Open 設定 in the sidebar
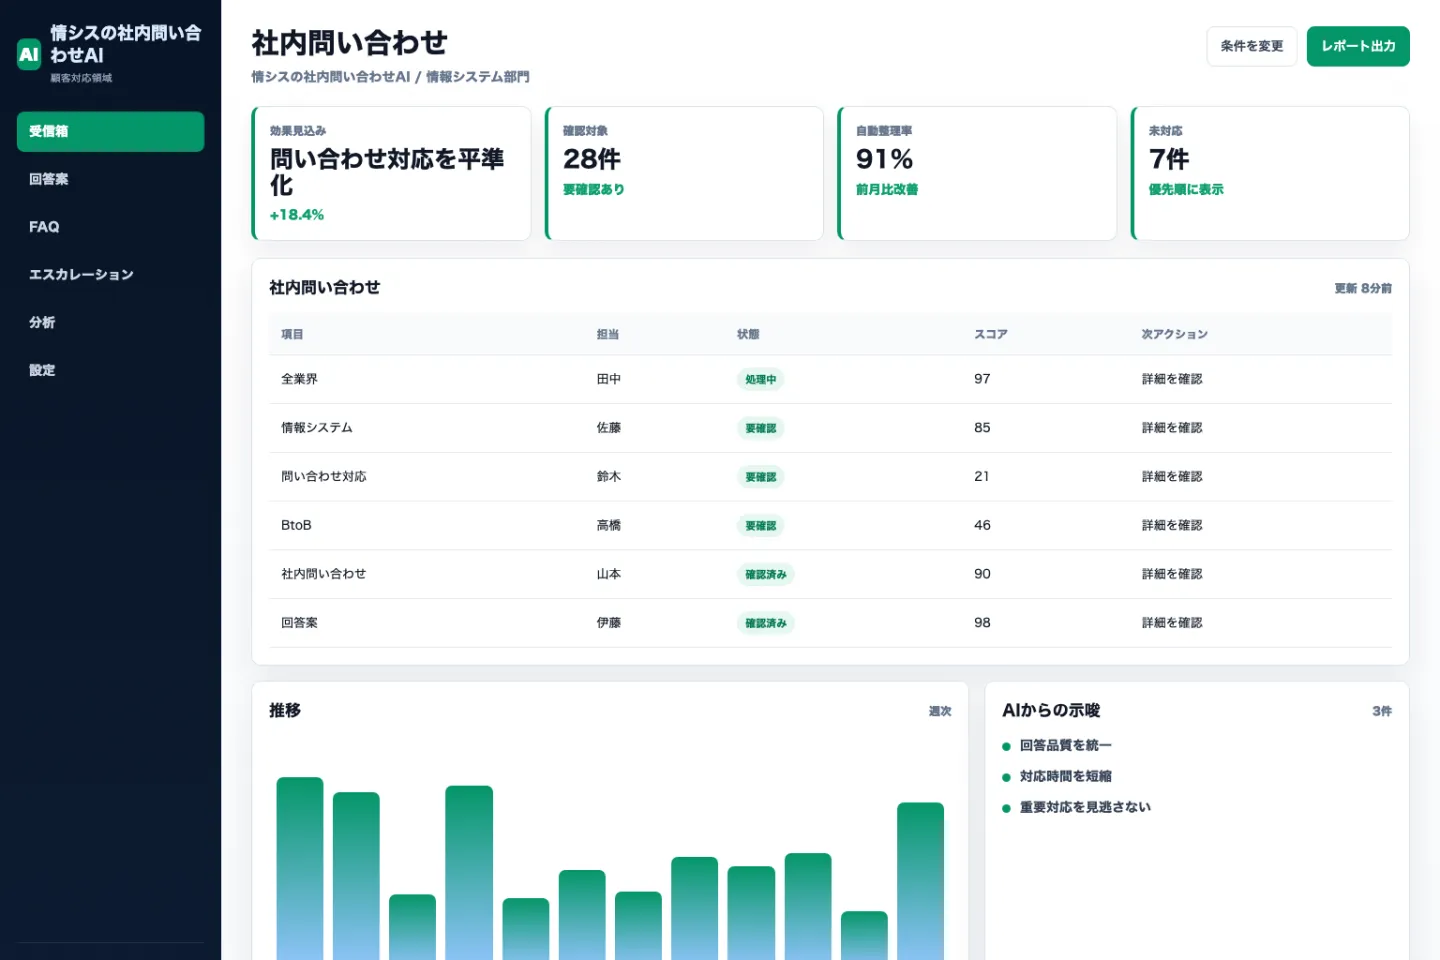This screenshot has width=1440, height=960. pyautogui.click(x=110, y=370)
